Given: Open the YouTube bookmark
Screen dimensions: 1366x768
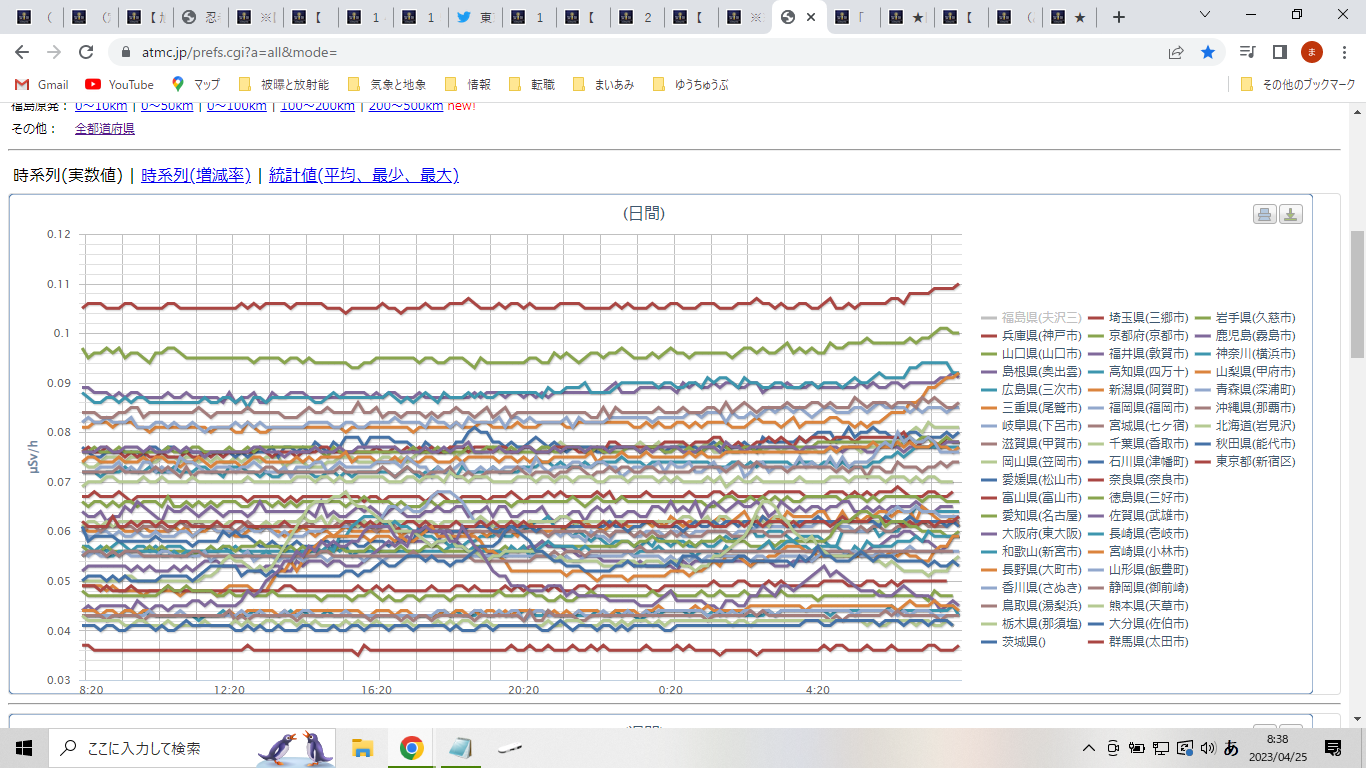Looking at the screenshot, I should [120, 84].
